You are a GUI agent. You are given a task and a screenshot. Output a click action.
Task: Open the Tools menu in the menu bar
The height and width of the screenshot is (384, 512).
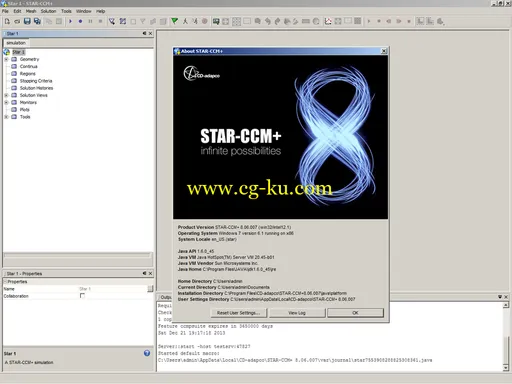[66, 11]
